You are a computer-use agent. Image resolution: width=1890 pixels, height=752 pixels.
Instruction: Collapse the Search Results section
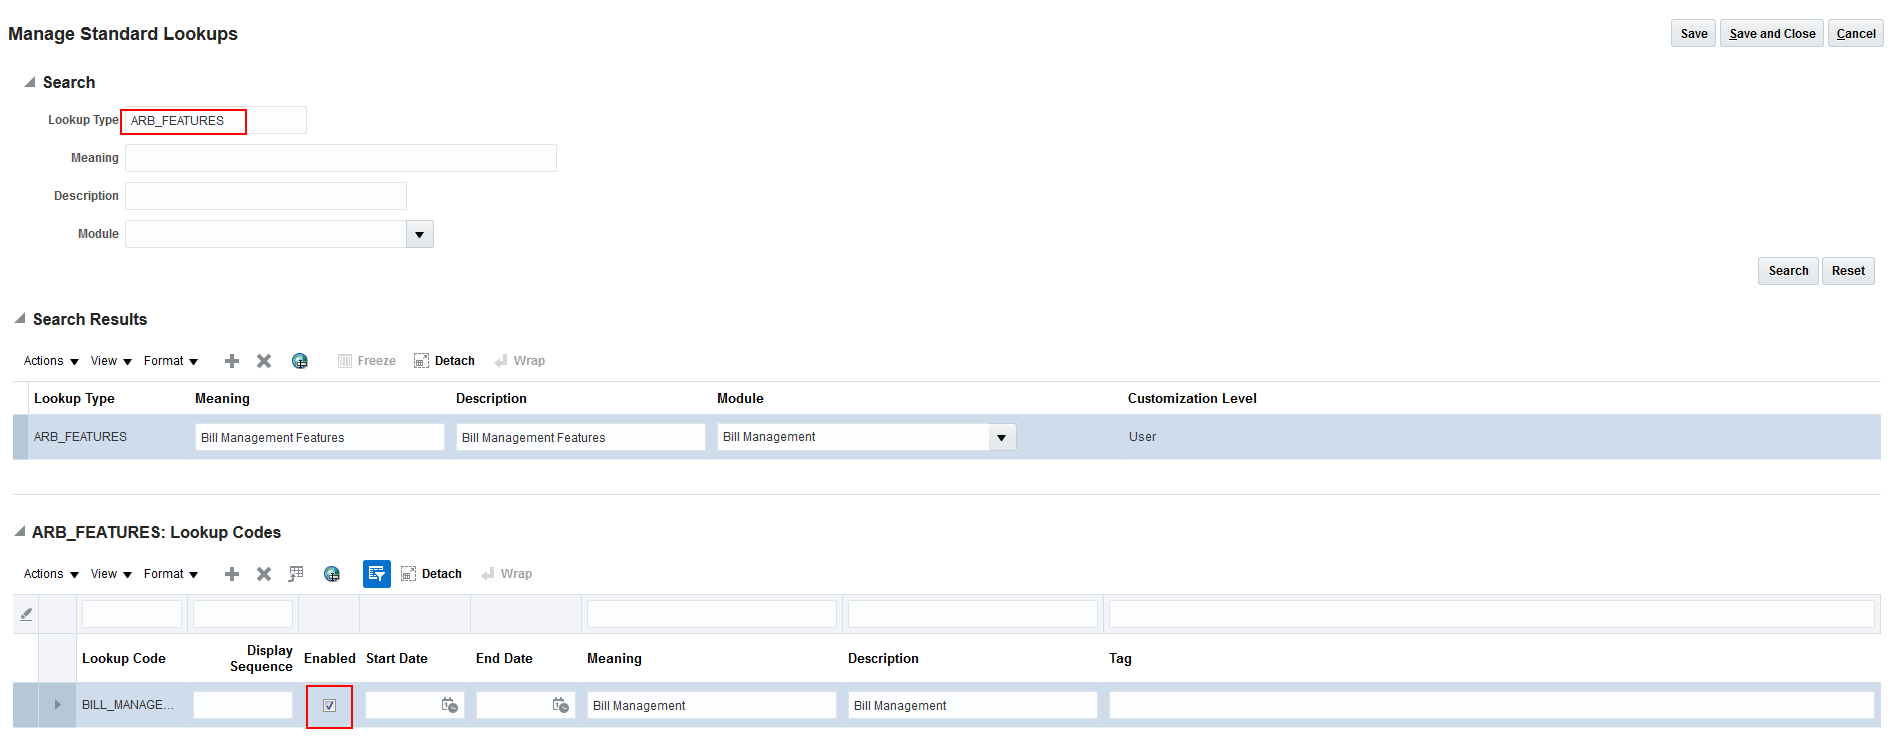pyautogui.click(x=20, y=319)
